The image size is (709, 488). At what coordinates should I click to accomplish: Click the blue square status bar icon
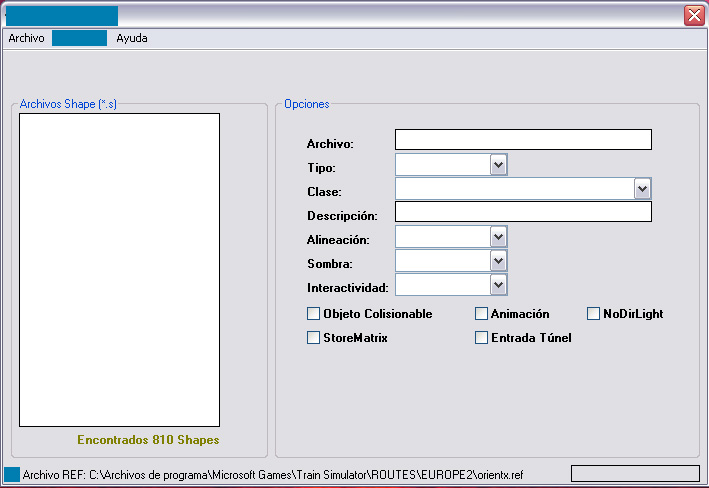tap(12, 474)
